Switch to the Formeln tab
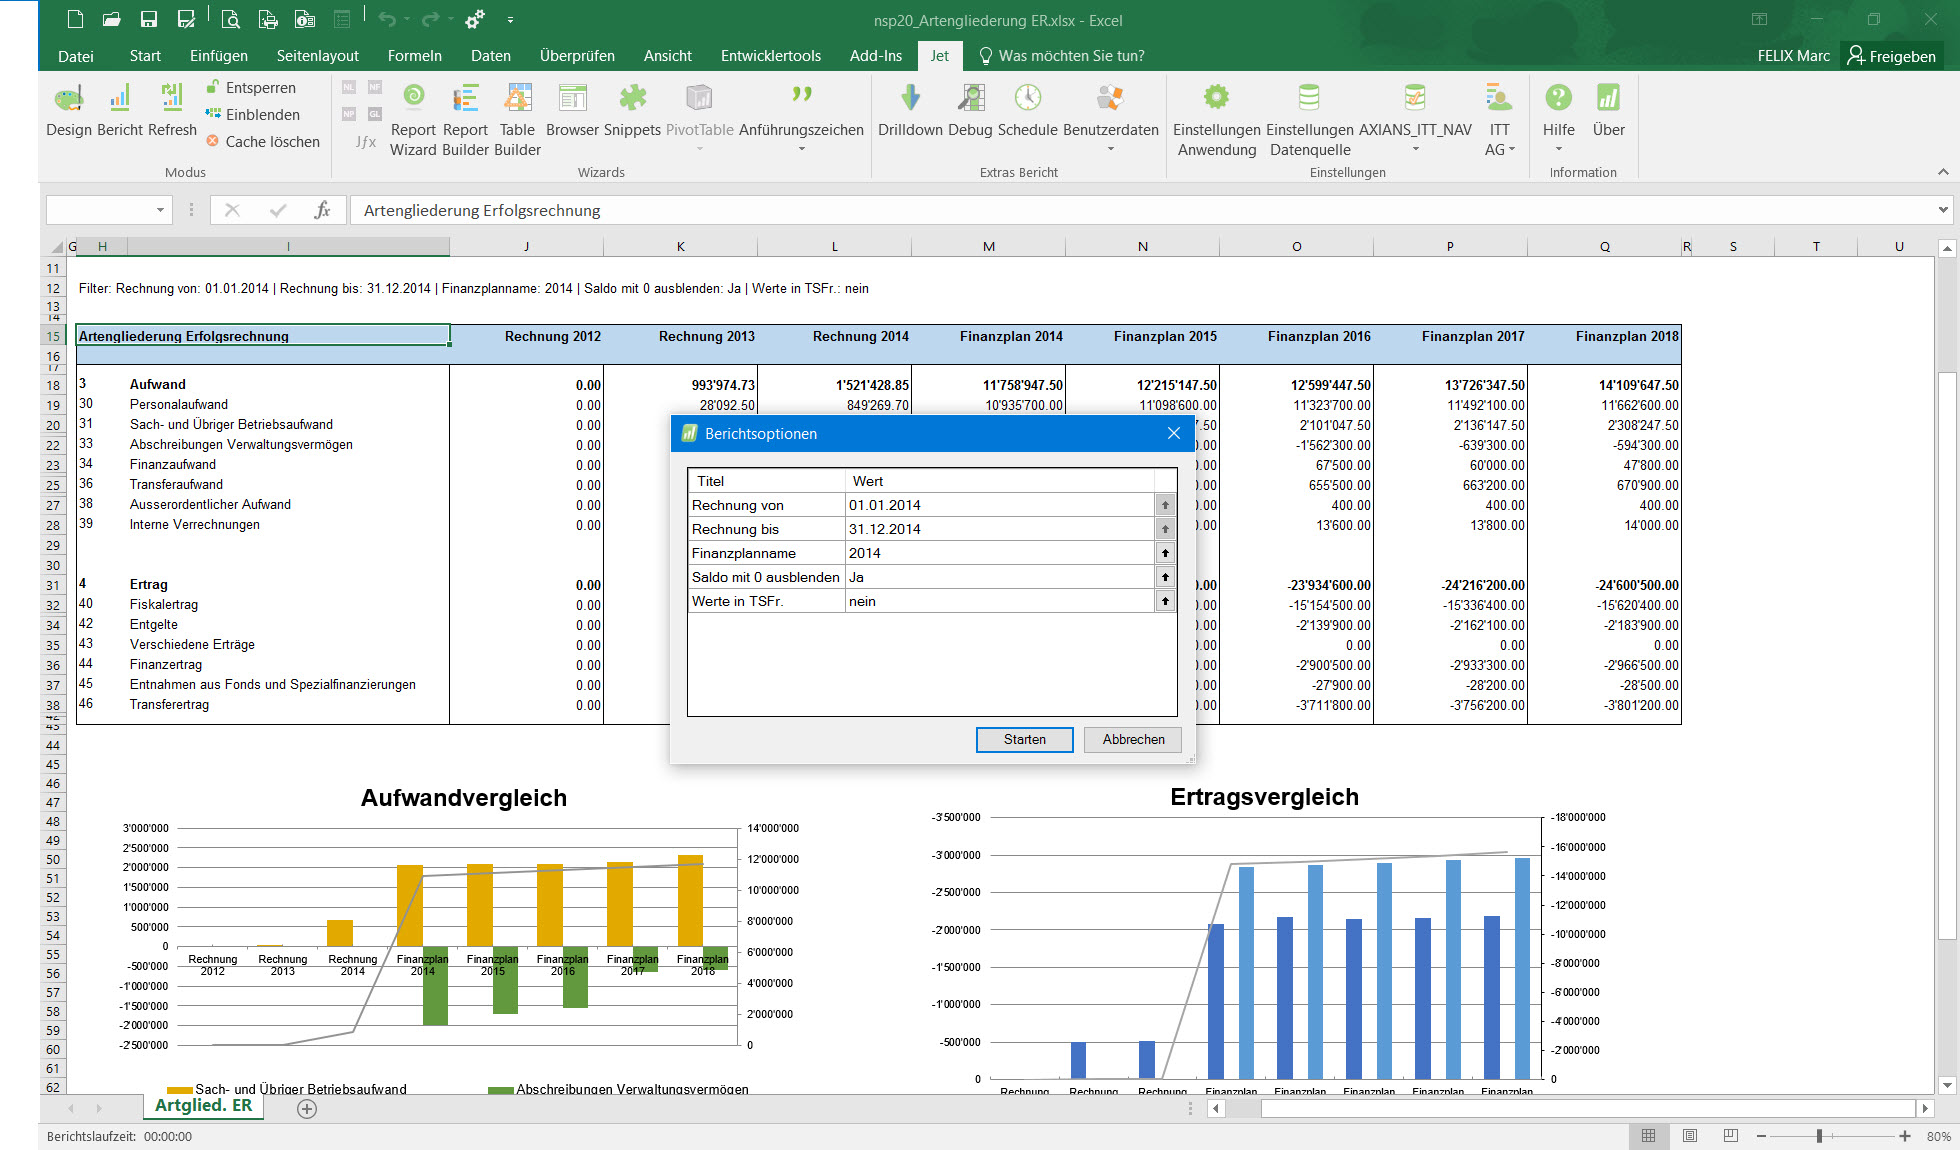The image size is (1960, 1150). (414, 56)
